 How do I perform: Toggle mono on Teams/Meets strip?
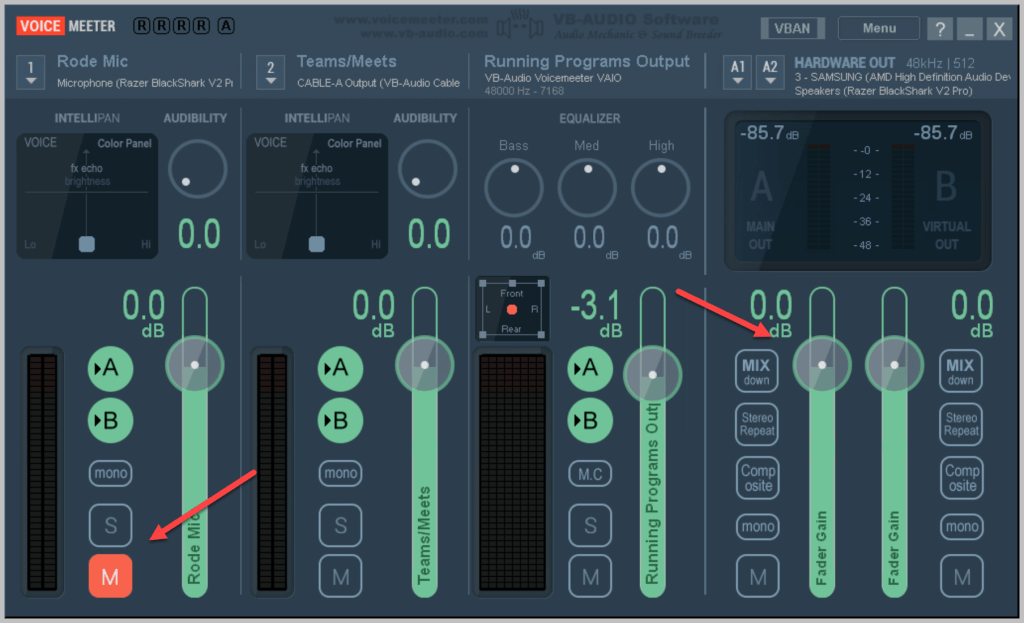tap(340, 473)
